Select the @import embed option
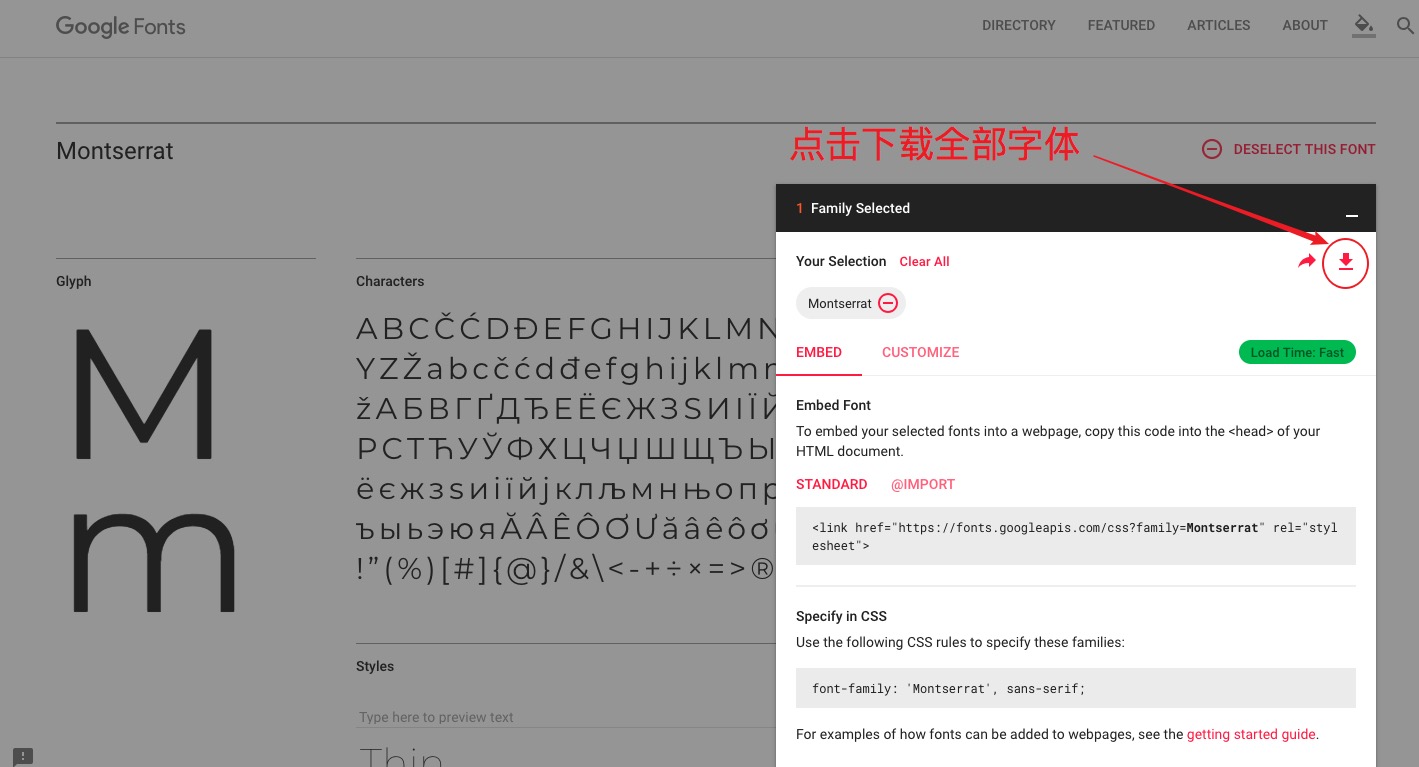 923,484
